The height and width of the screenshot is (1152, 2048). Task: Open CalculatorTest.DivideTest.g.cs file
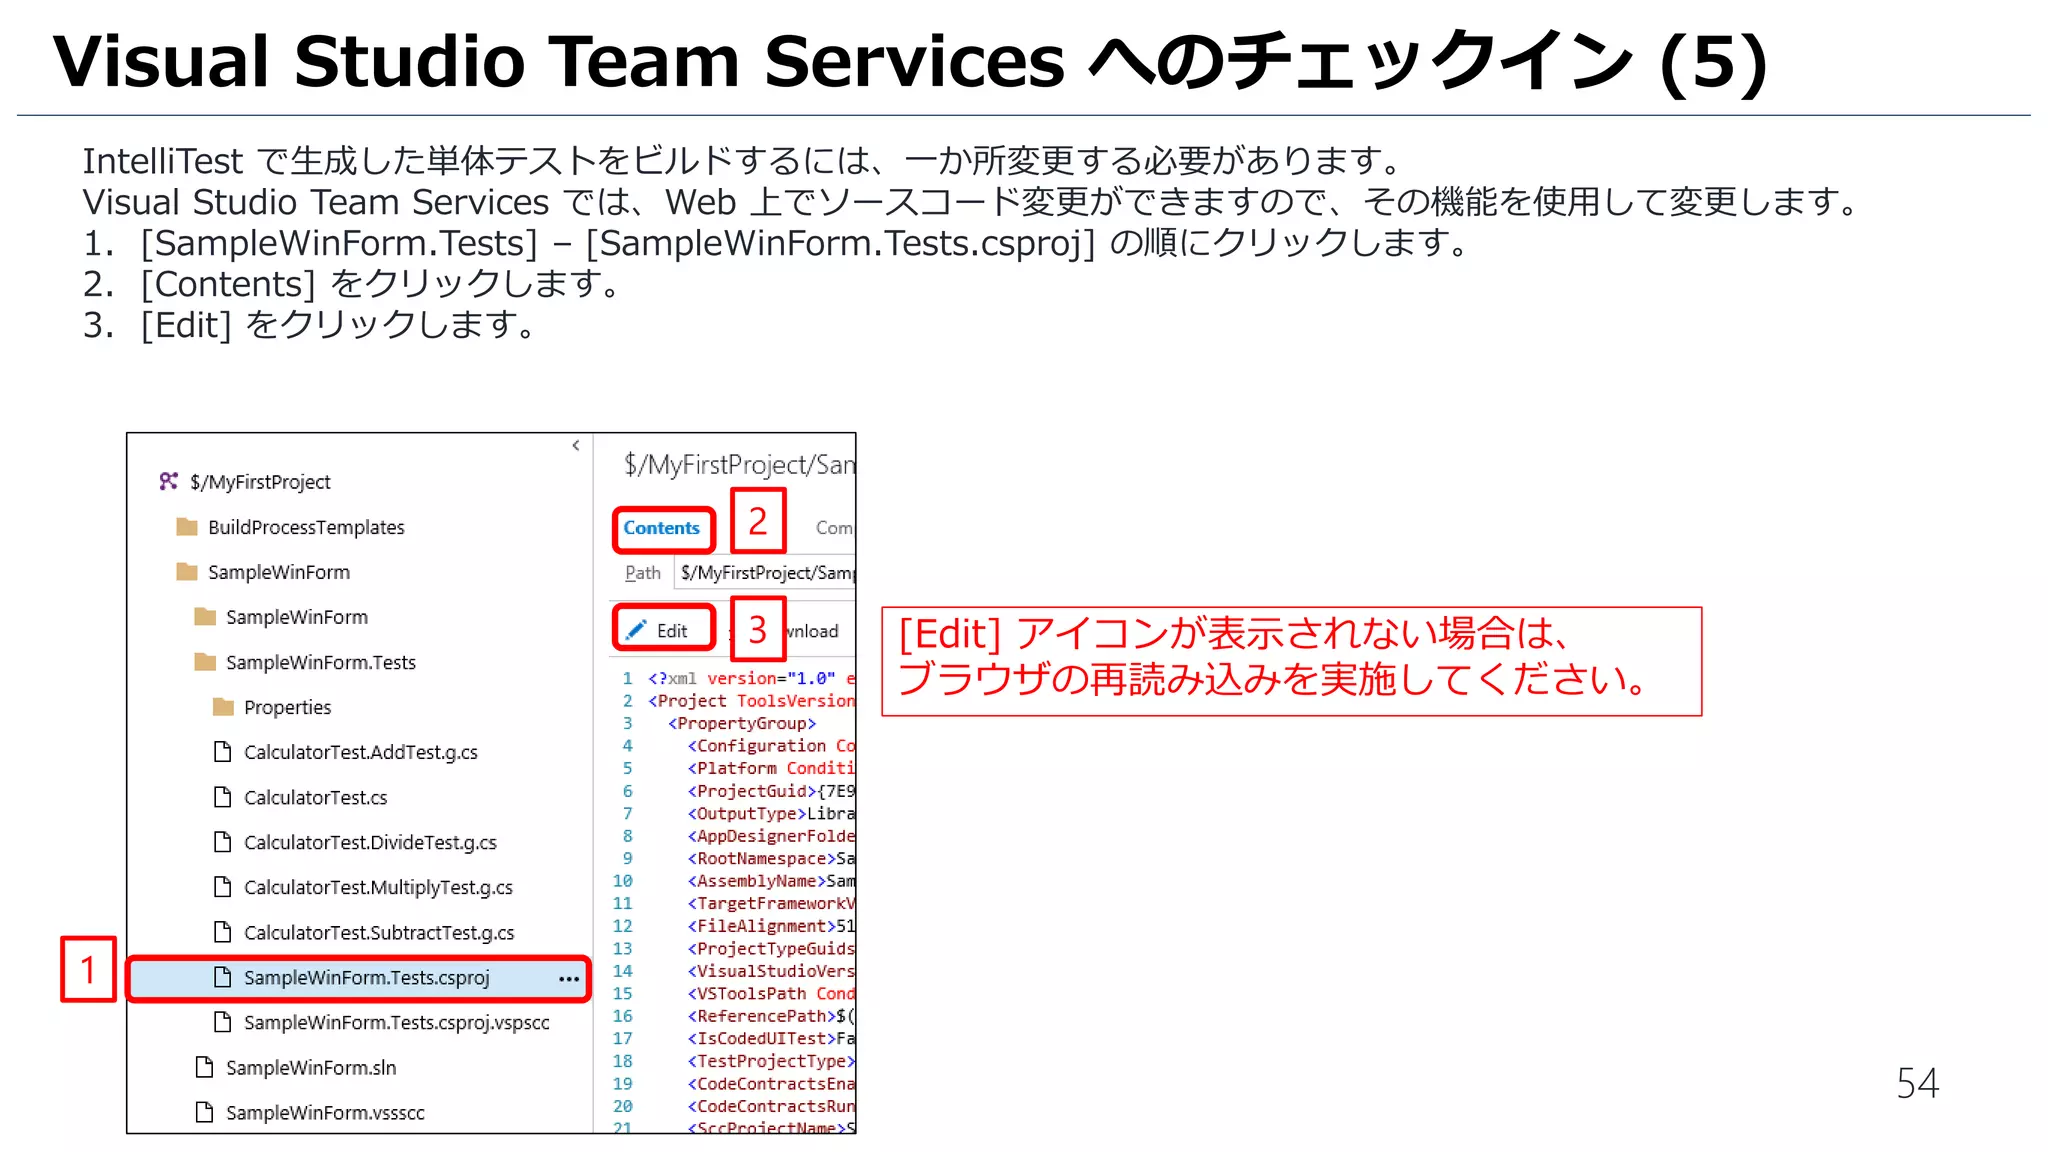(370, 842)
